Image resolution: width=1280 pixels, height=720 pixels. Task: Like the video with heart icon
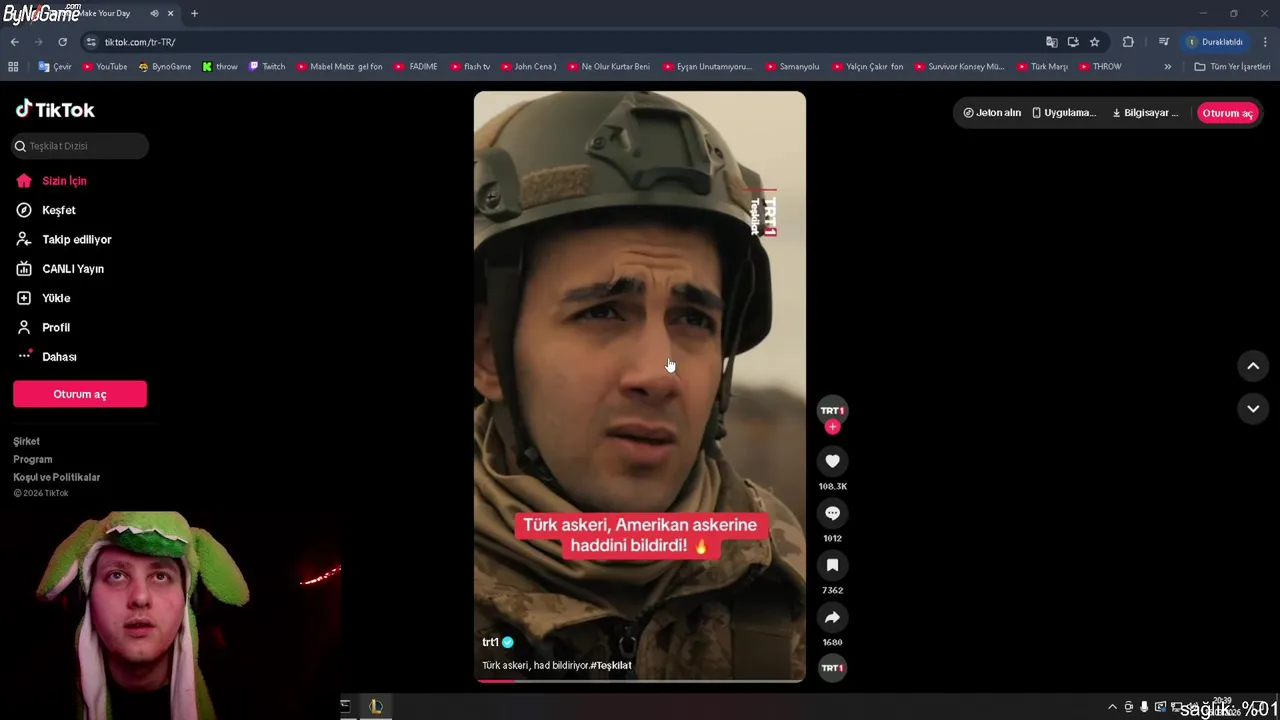pos(832,461)
